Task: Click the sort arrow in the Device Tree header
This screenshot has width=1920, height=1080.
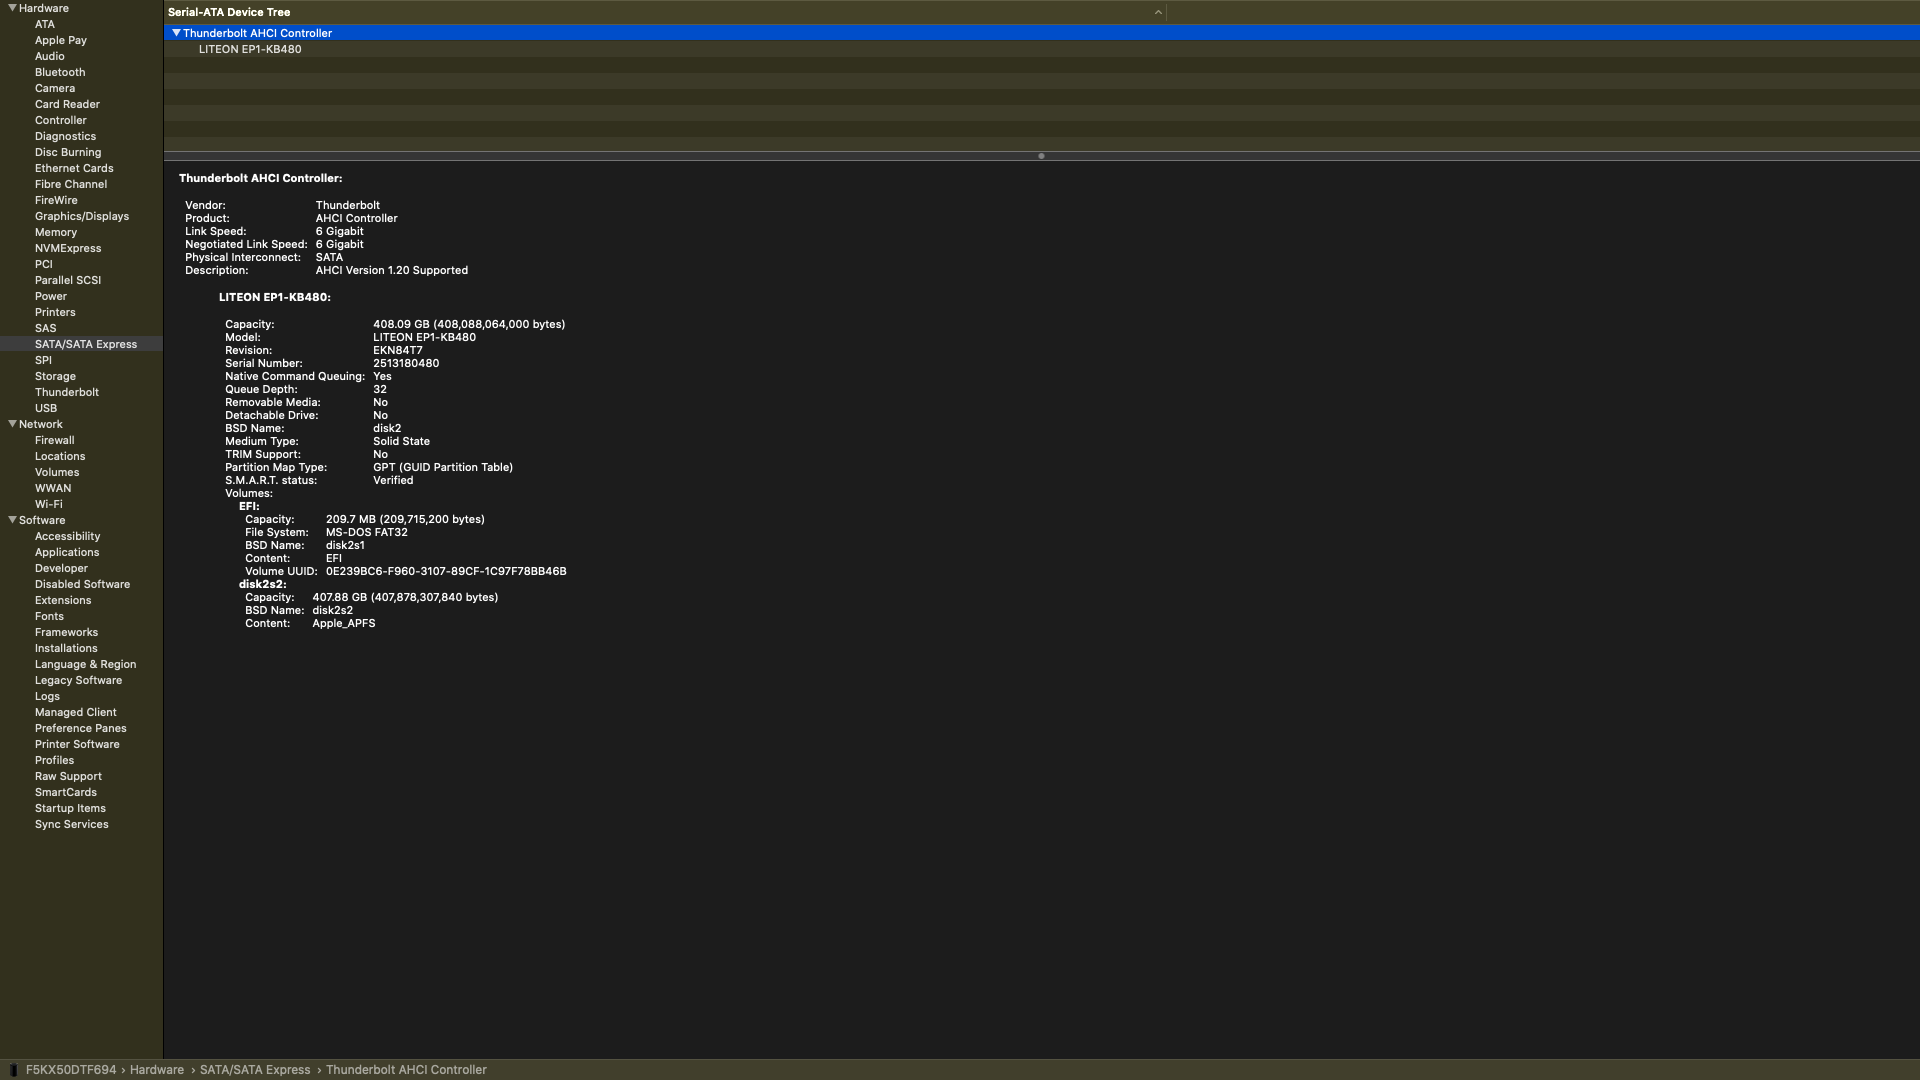Action: [x=1158, y=13]
